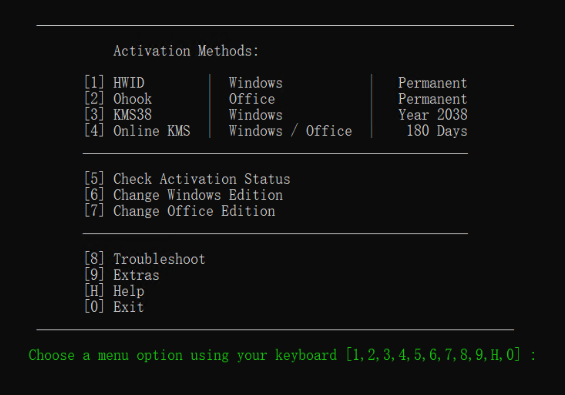Click the Activation Methods heading
565x395 pixels.
(x=186, y=51)
